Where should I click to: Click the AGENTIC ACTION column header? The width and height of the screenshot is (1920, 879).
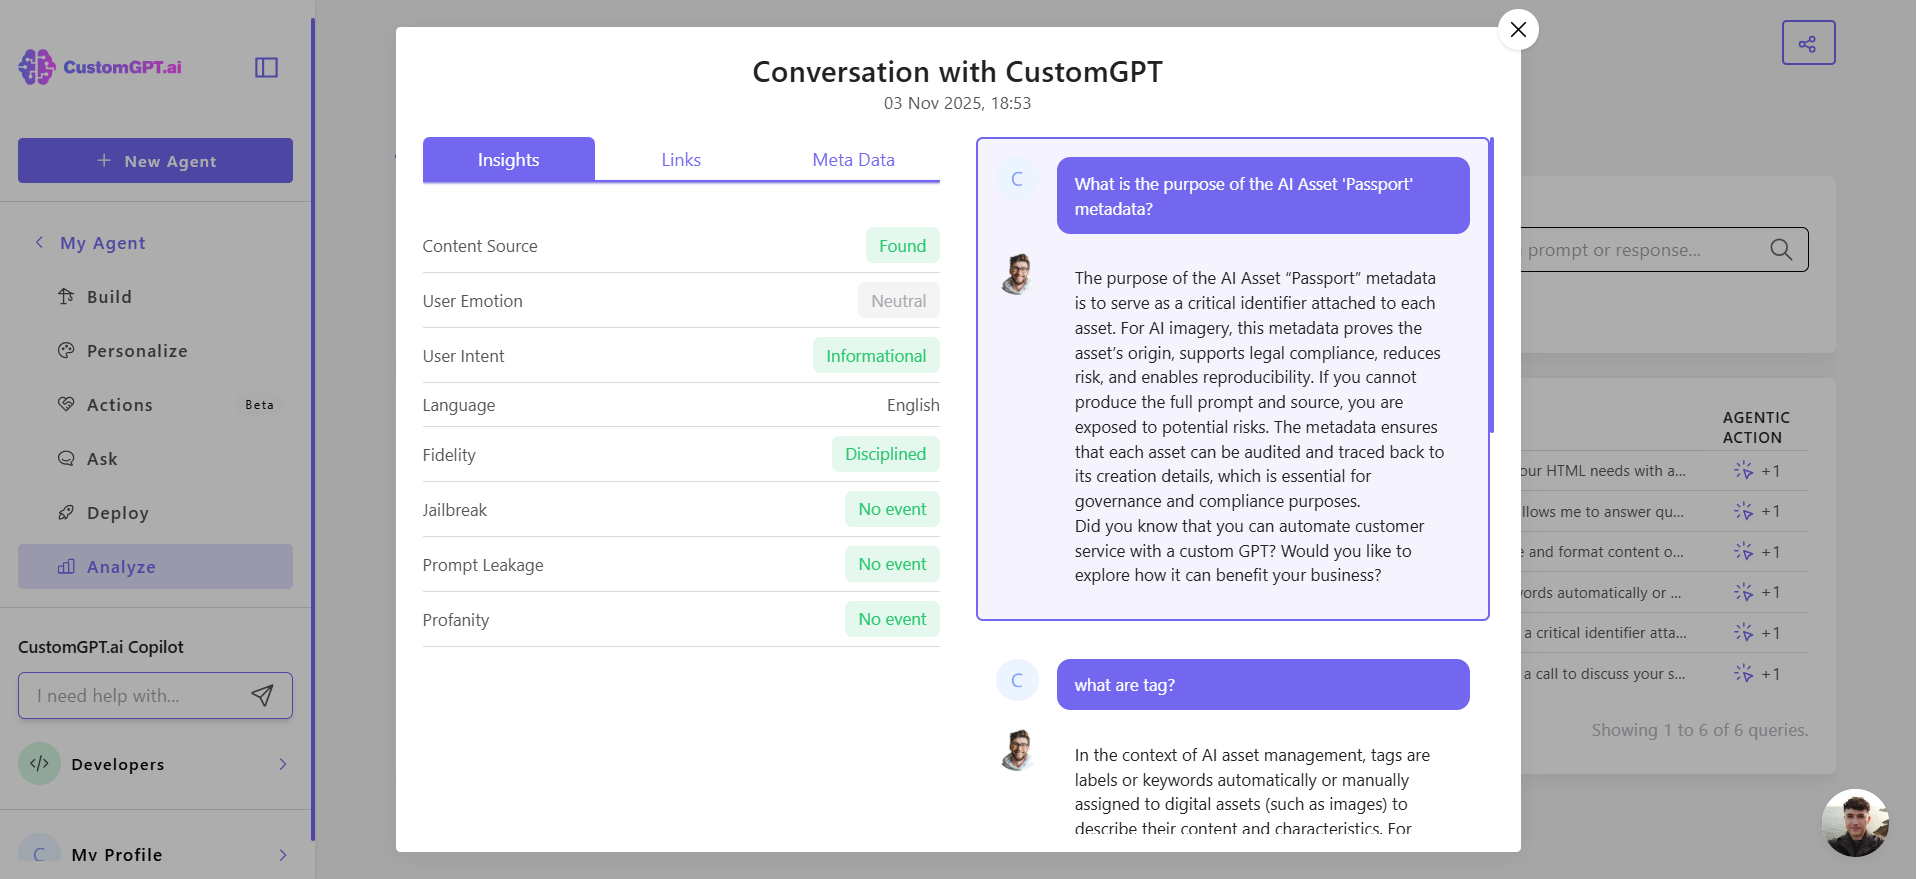coord(1756,427)
